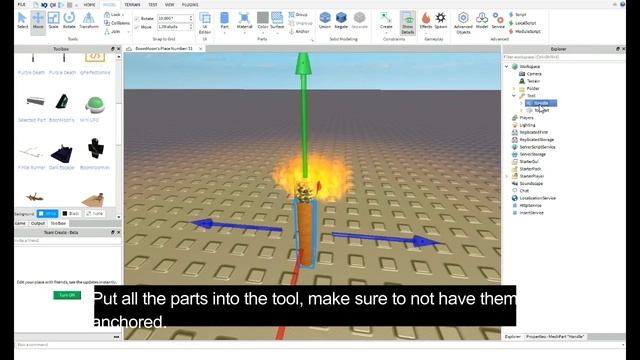The width and height of the screenshot is (640, 360).
Task: Toggle Show Details for constraints
Action: click(407, 23)
